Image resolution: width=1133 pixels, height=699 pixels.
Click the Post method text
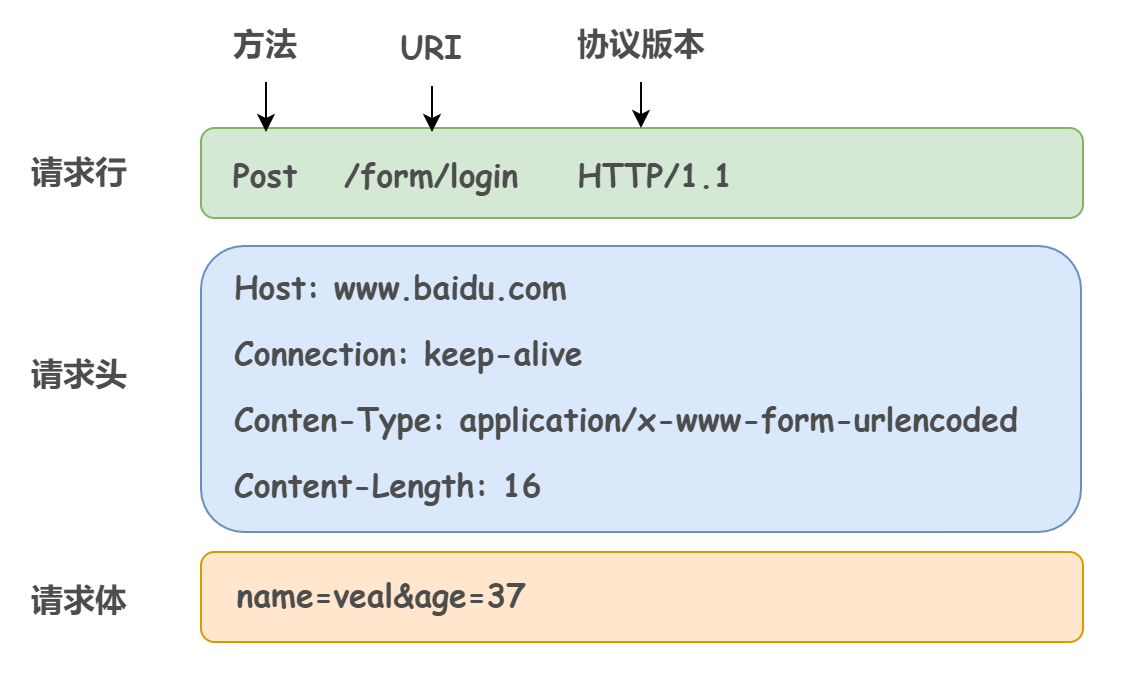tap(265, 177)
